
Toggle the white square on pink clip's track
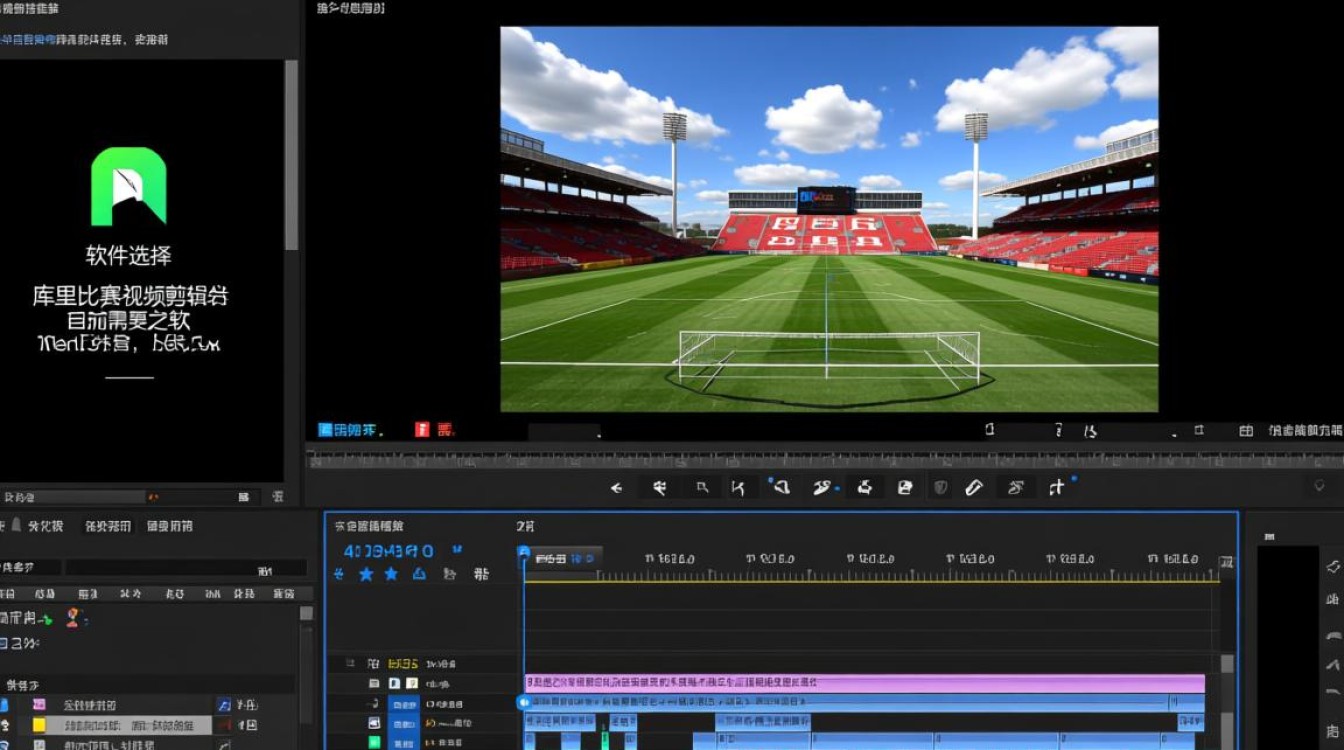[395, 683]
